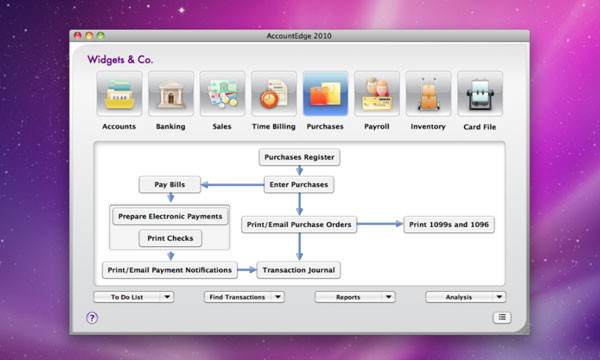Click the Inventory label text

428,127
